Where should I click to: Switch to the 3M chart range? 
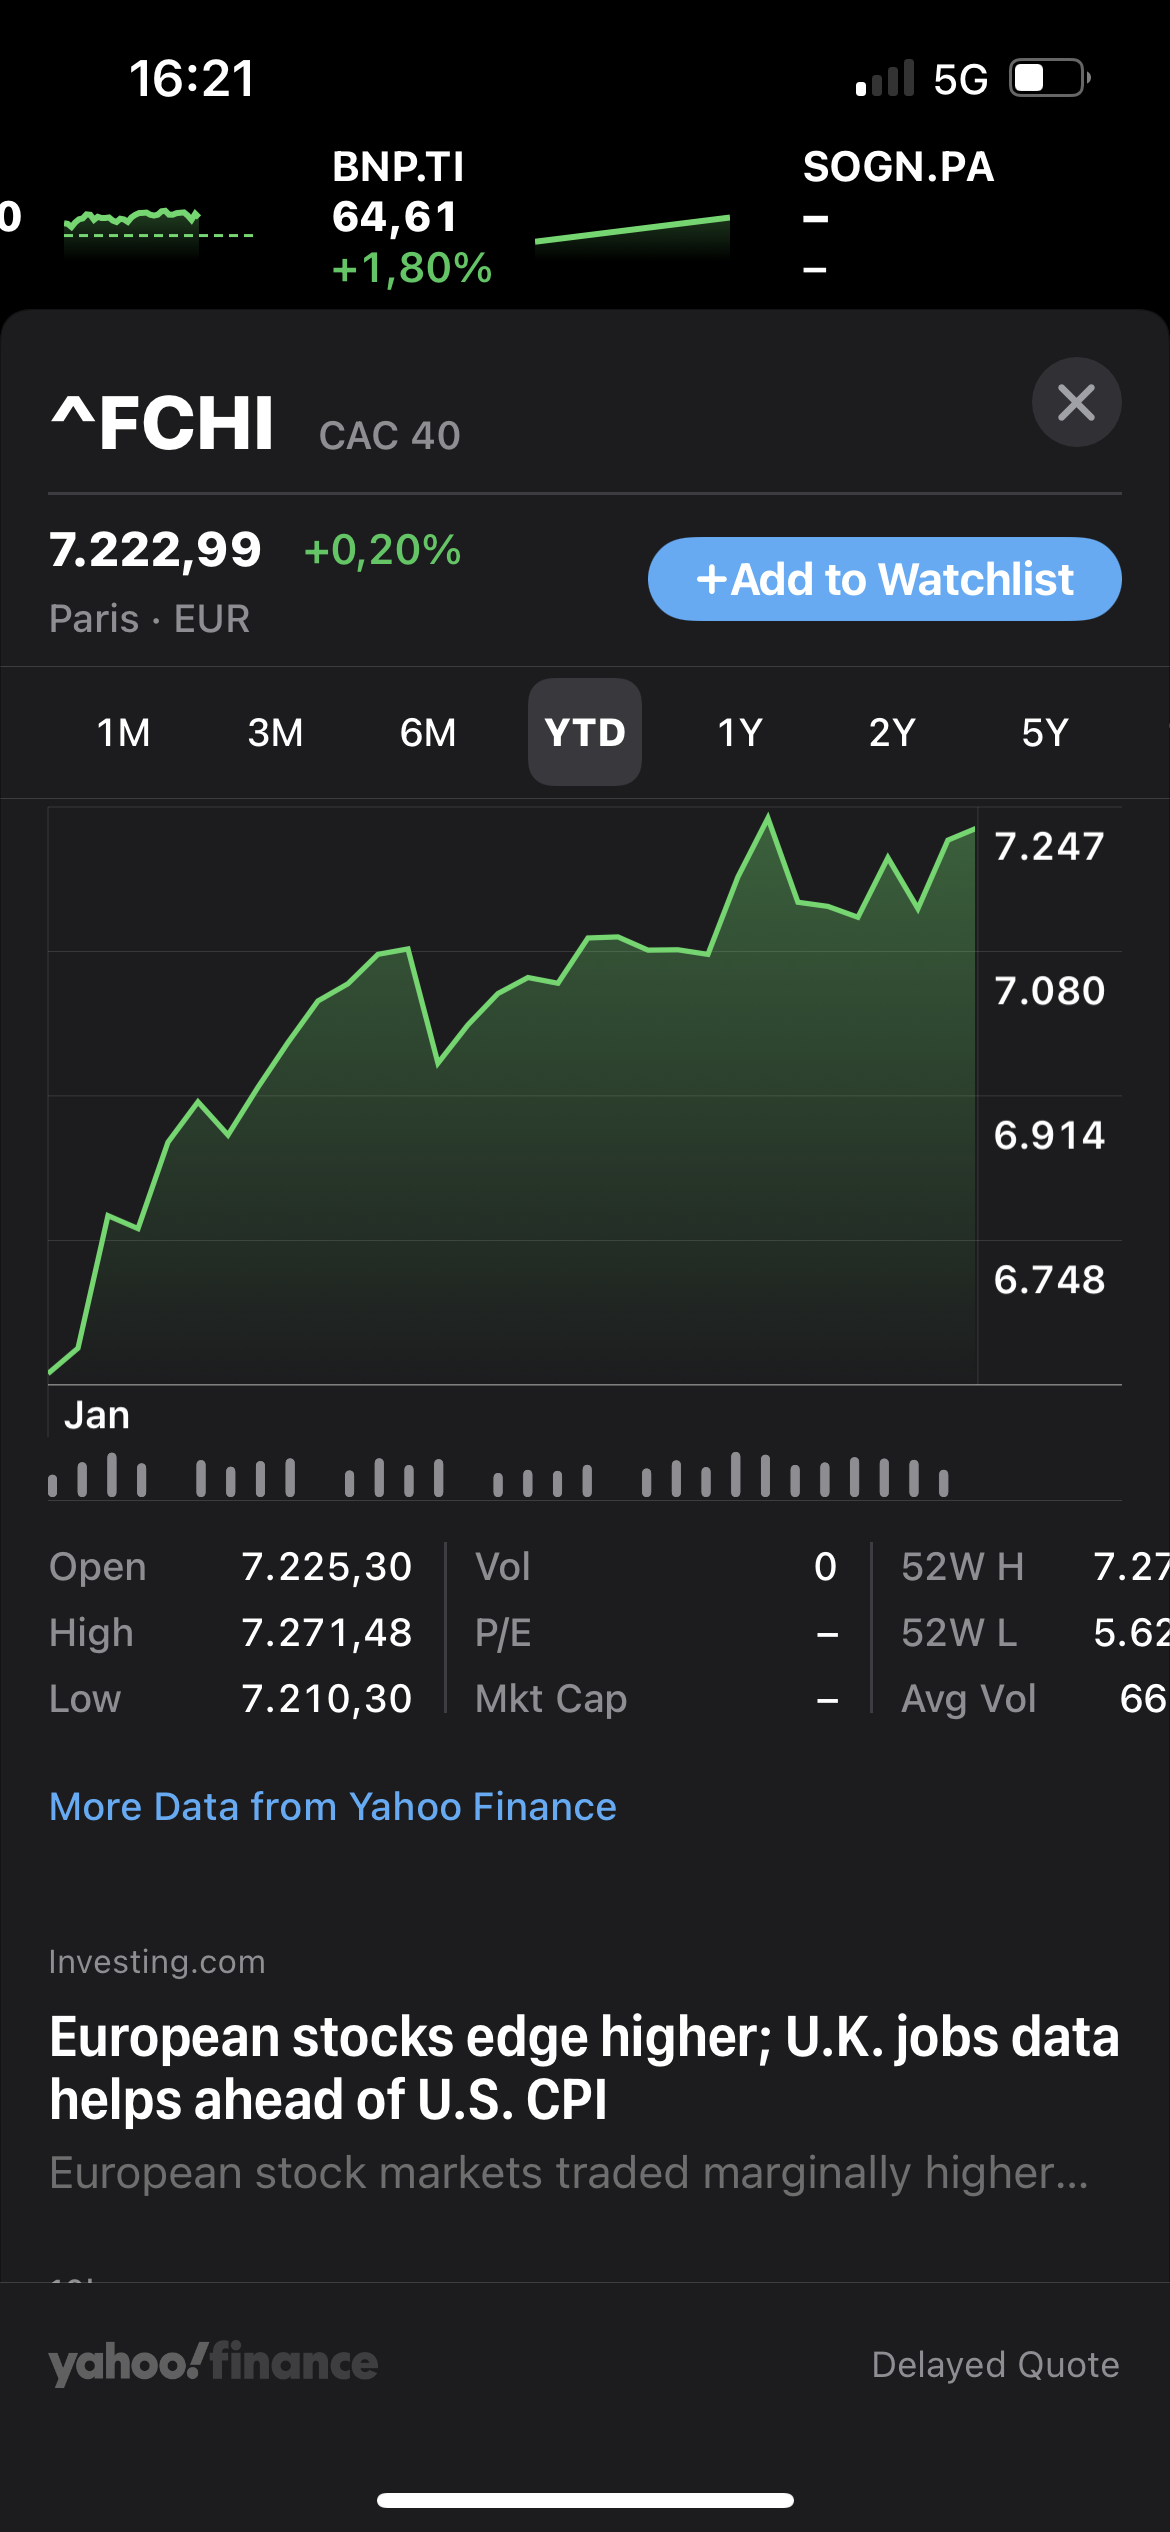click(275, 733)
